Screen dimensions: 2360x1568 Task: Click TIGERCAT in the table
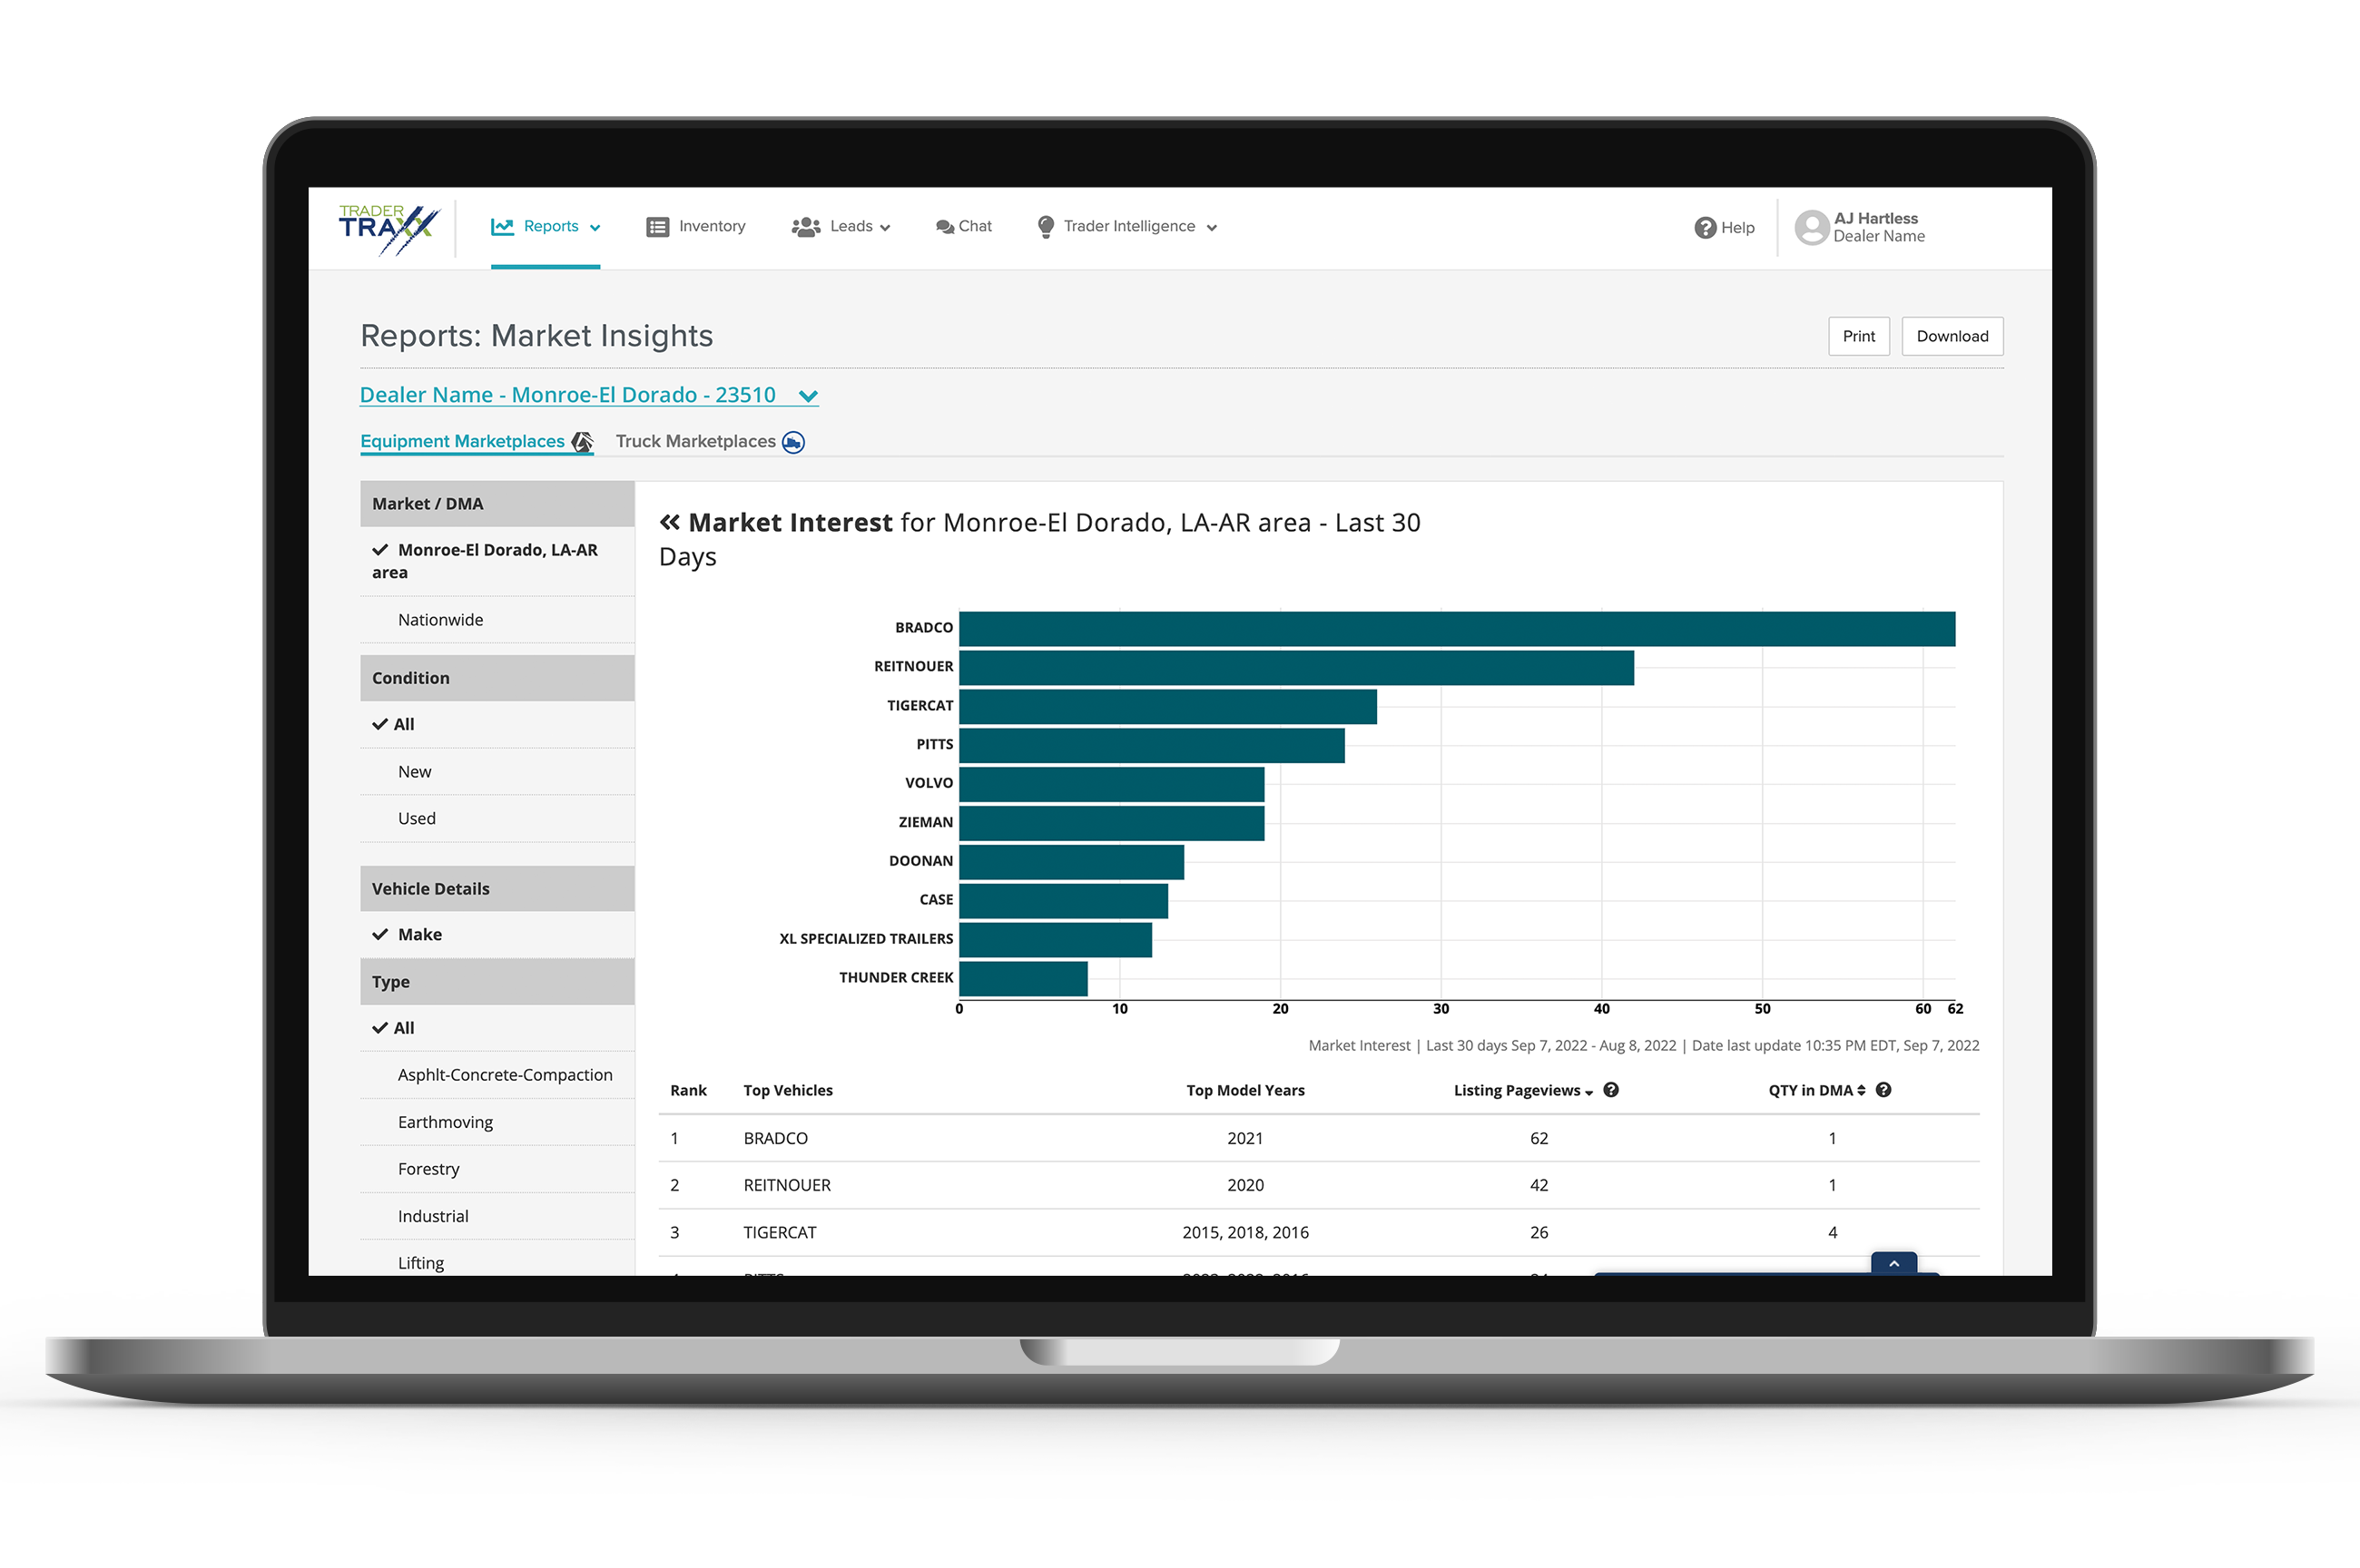[780, 1232]
